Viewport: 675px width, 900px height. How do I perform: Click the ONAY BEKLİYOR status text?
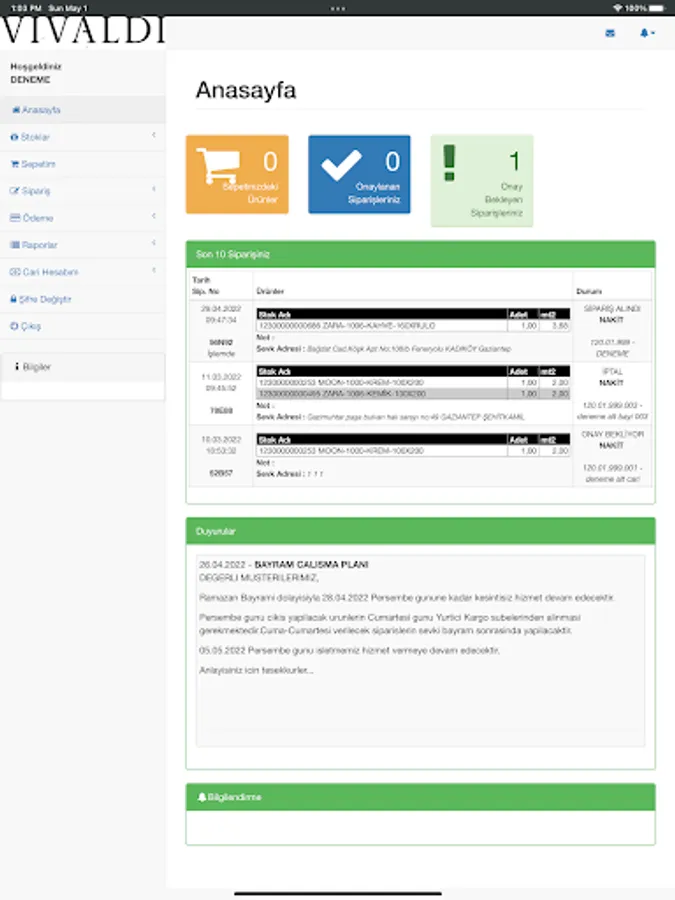pyautogui.click(x=612, y=435)
